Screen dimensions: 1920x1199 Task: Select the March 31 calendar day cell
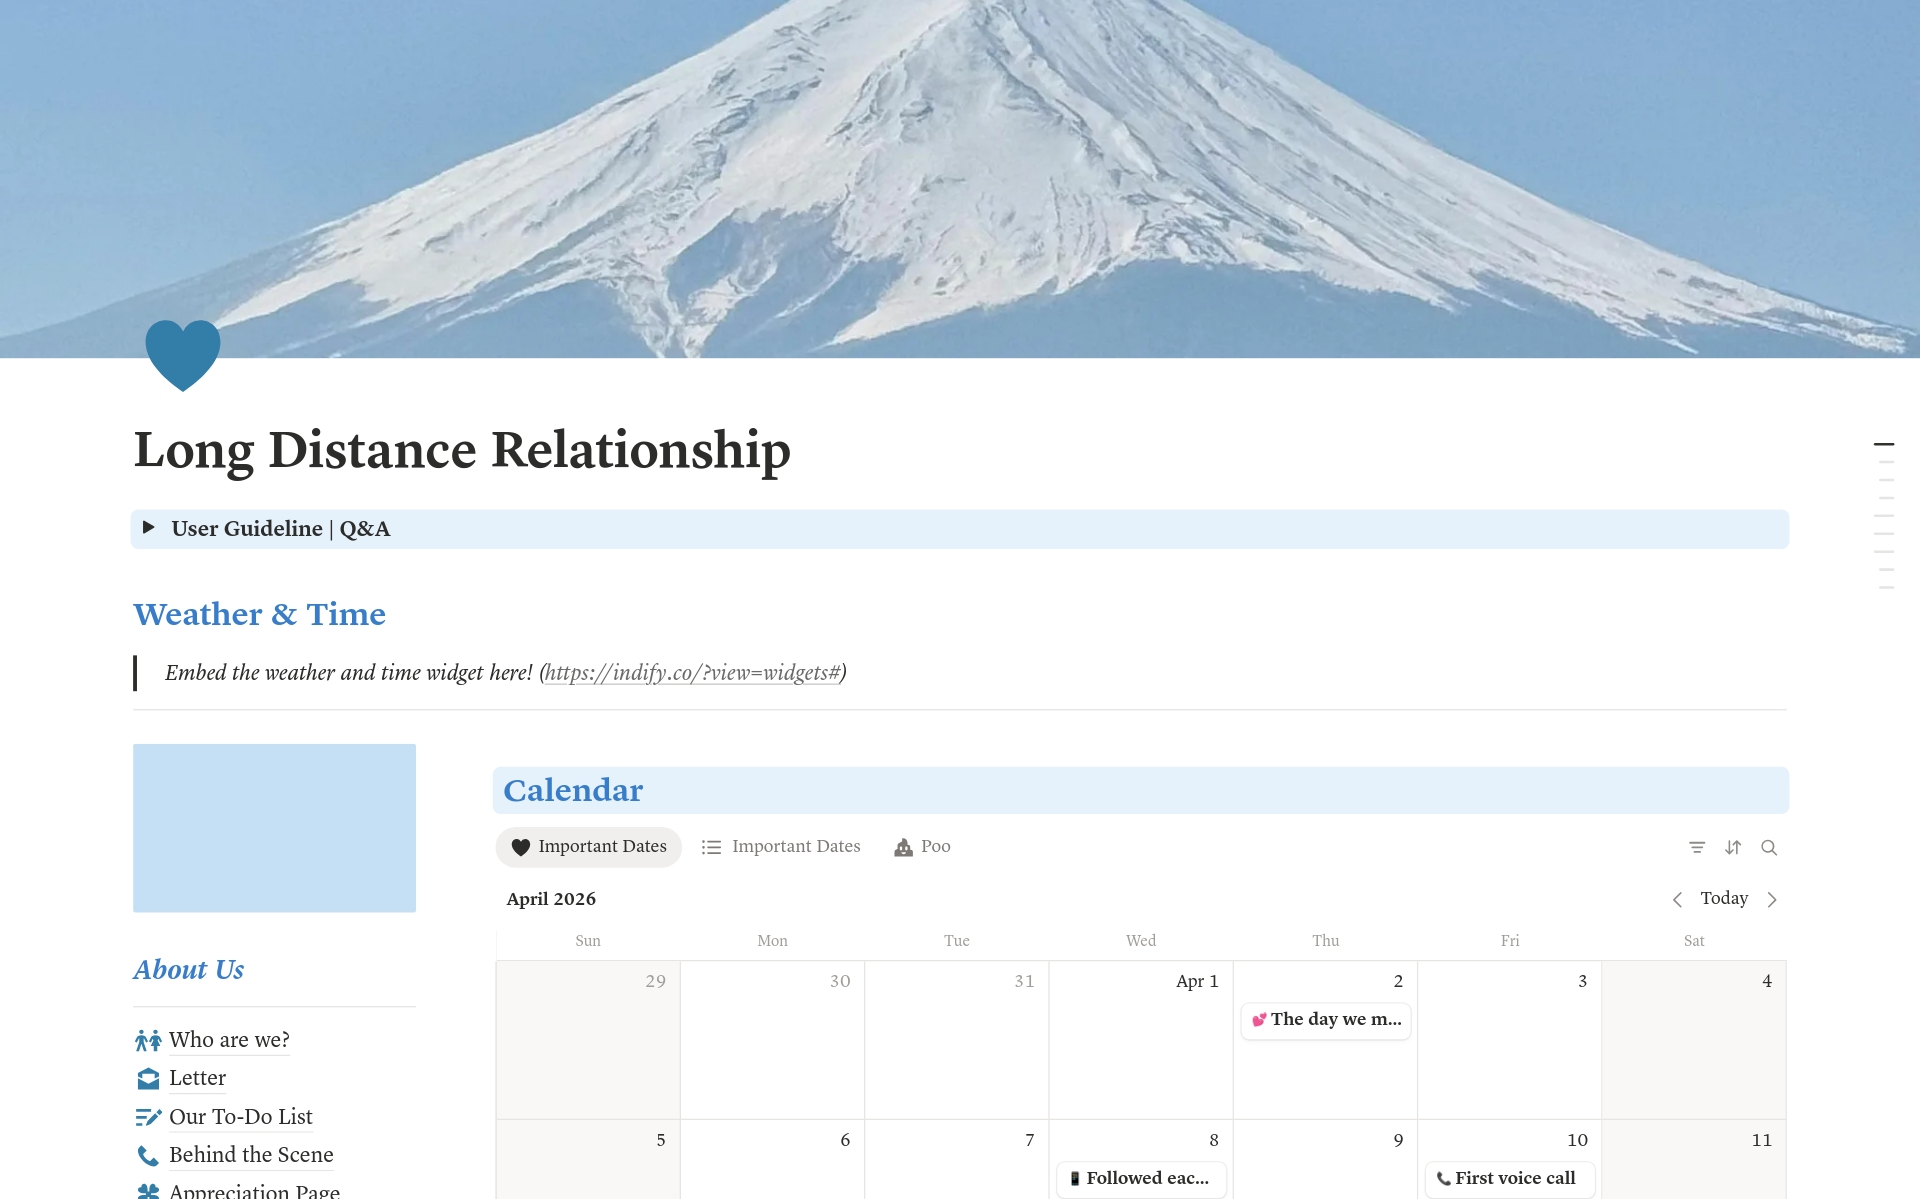957,1040
